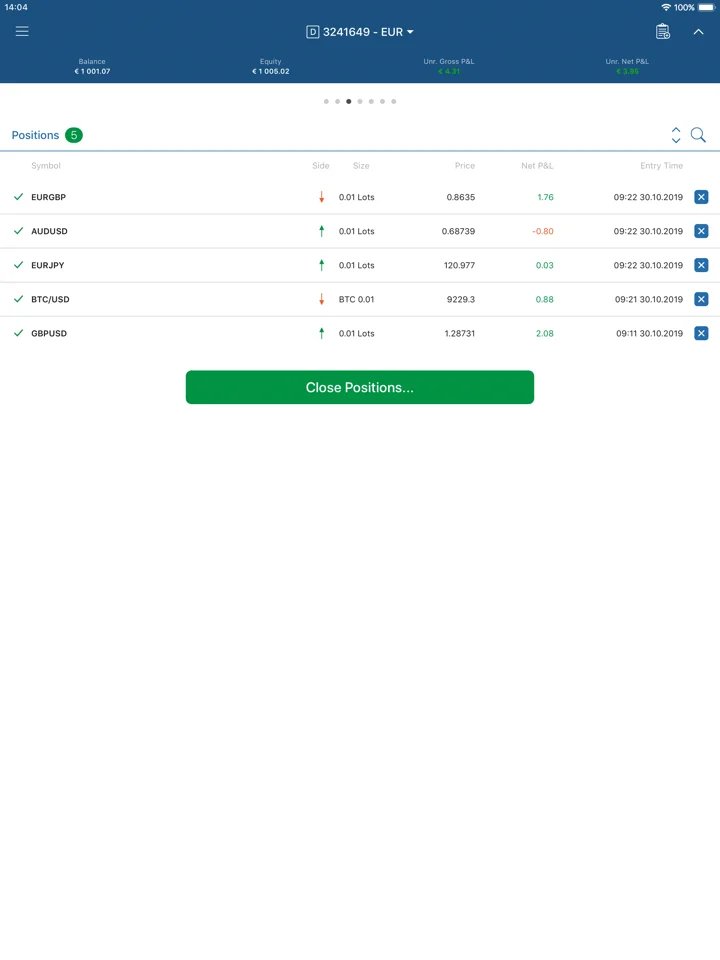Collapse the account summary header chevron

pyautogui.click(x=698, y=32)
